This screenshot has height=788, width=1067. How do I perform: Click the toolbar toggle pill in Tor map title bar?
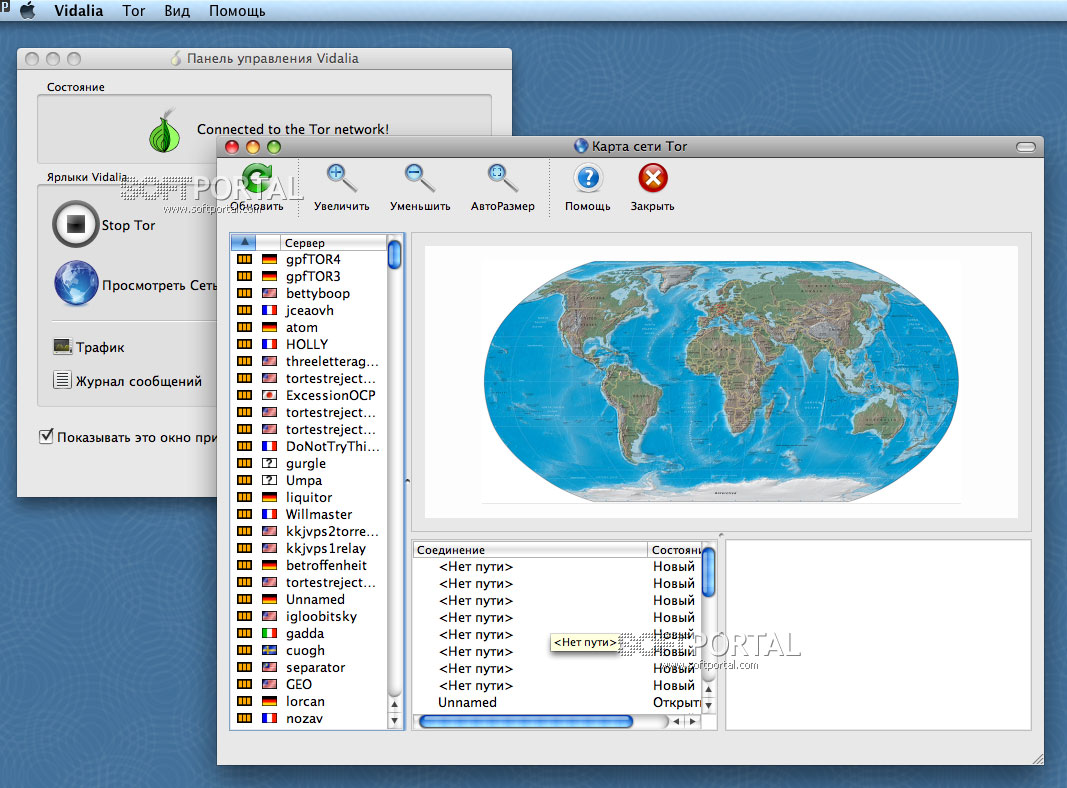click(x=1026, y=147)
